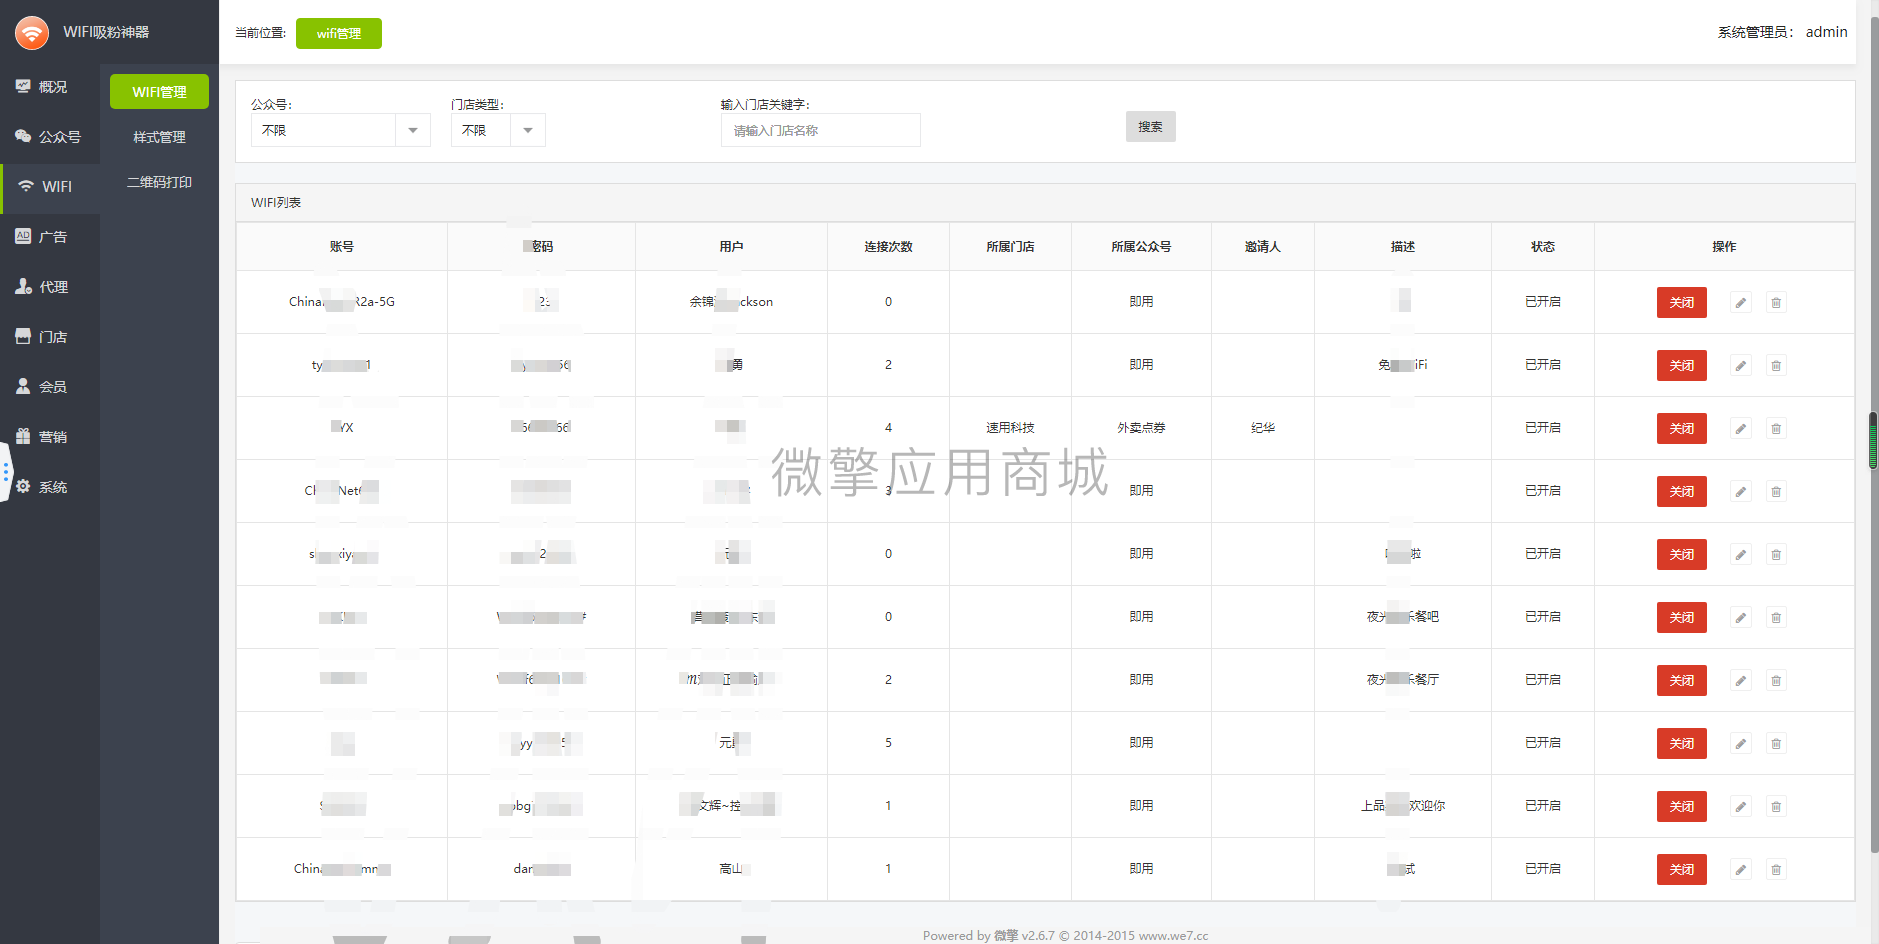1879x944 pixels.
Task: Click 关闭 in the 夜...餐吧 row
Action: 1681,617
